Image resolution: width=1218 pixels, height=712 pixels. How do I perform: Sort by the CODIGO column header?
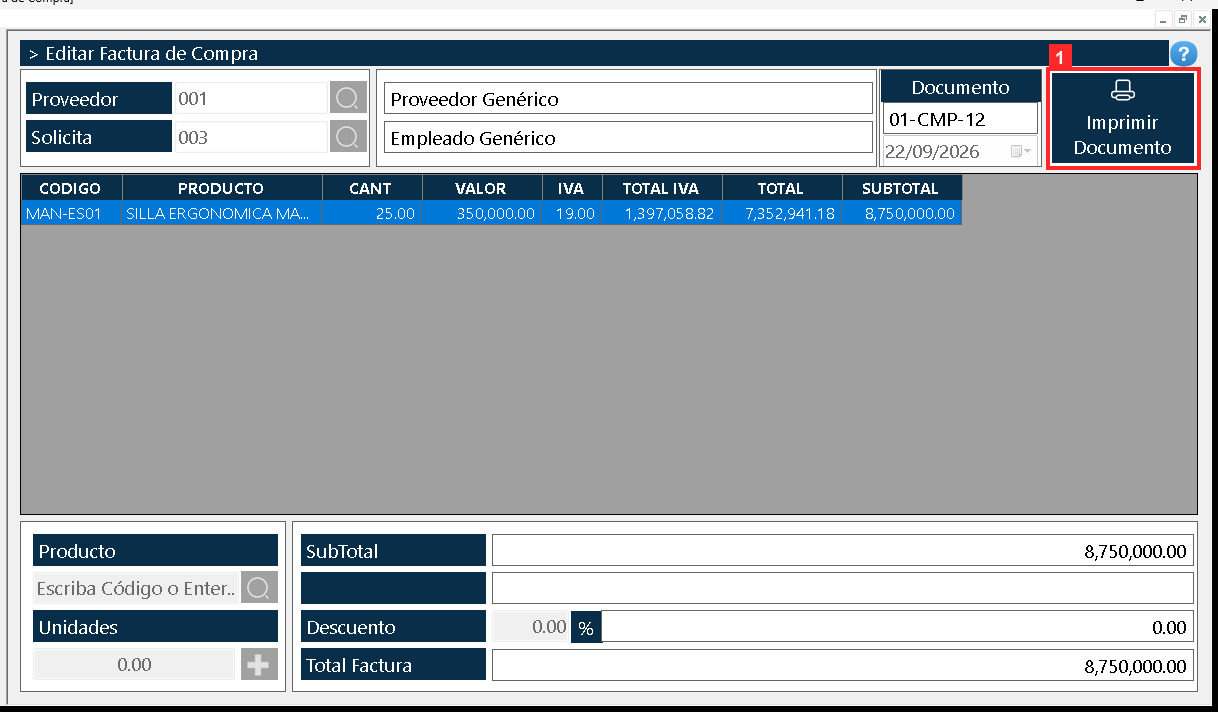pyautogui.click(x=71, y=188)
